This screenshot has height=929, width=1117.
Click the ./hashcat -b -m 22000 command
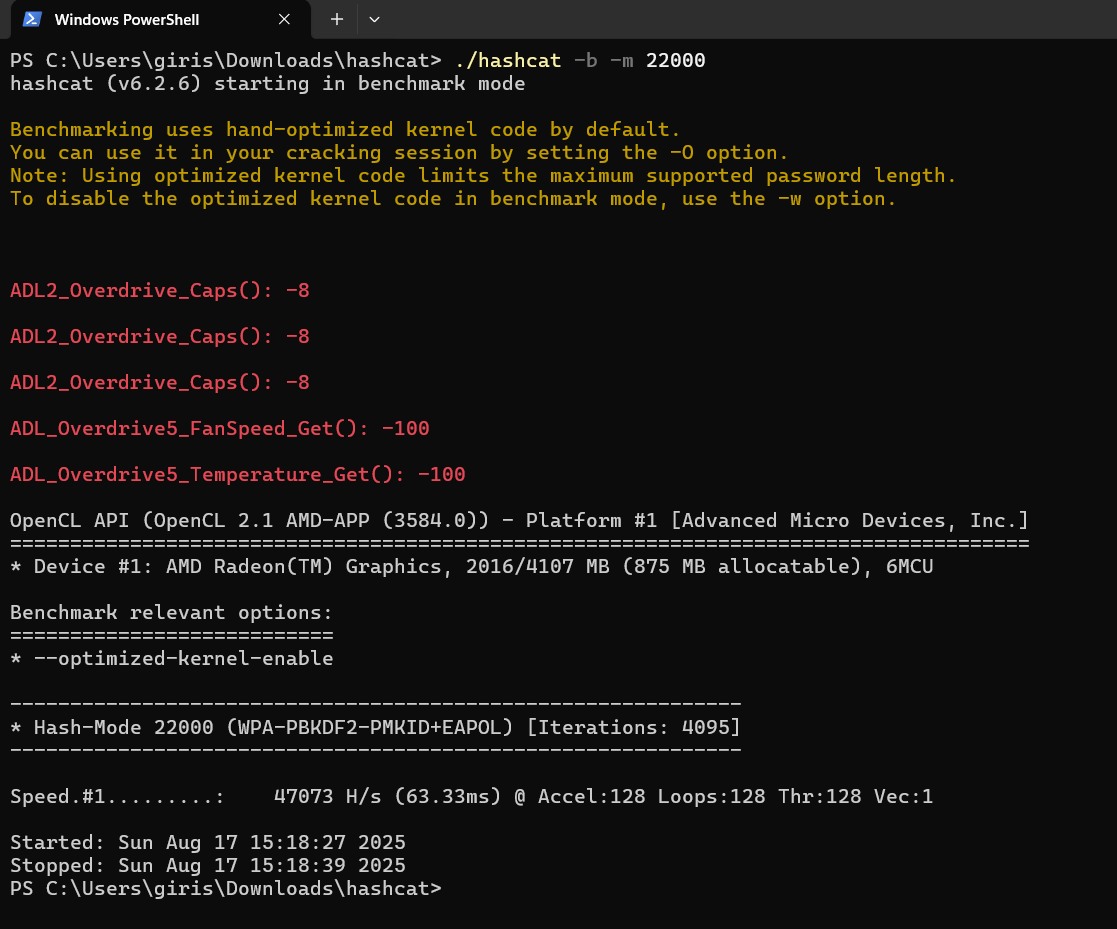579,61
